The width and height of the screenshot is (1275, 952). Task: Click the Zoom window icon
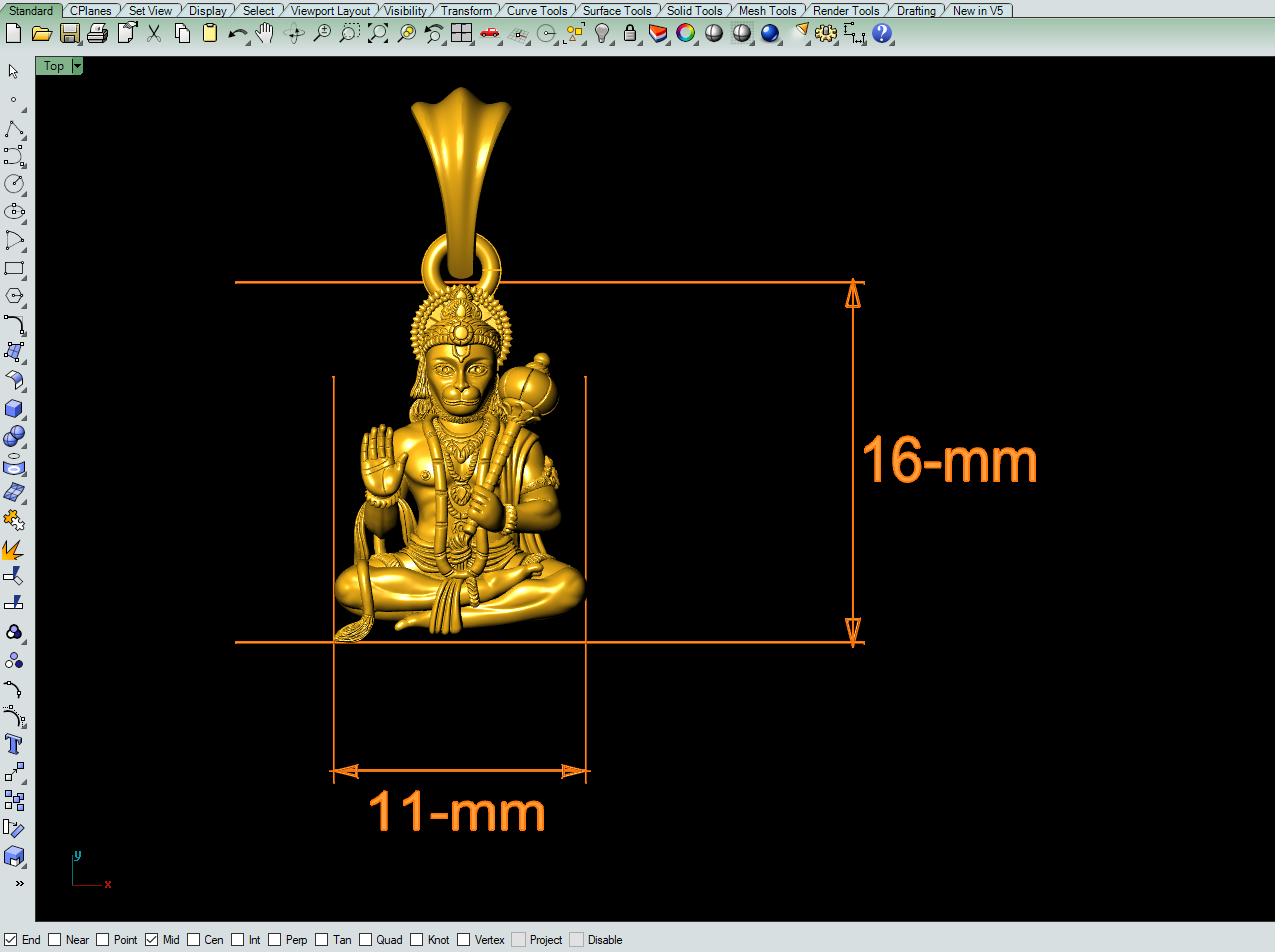point(349,34)
